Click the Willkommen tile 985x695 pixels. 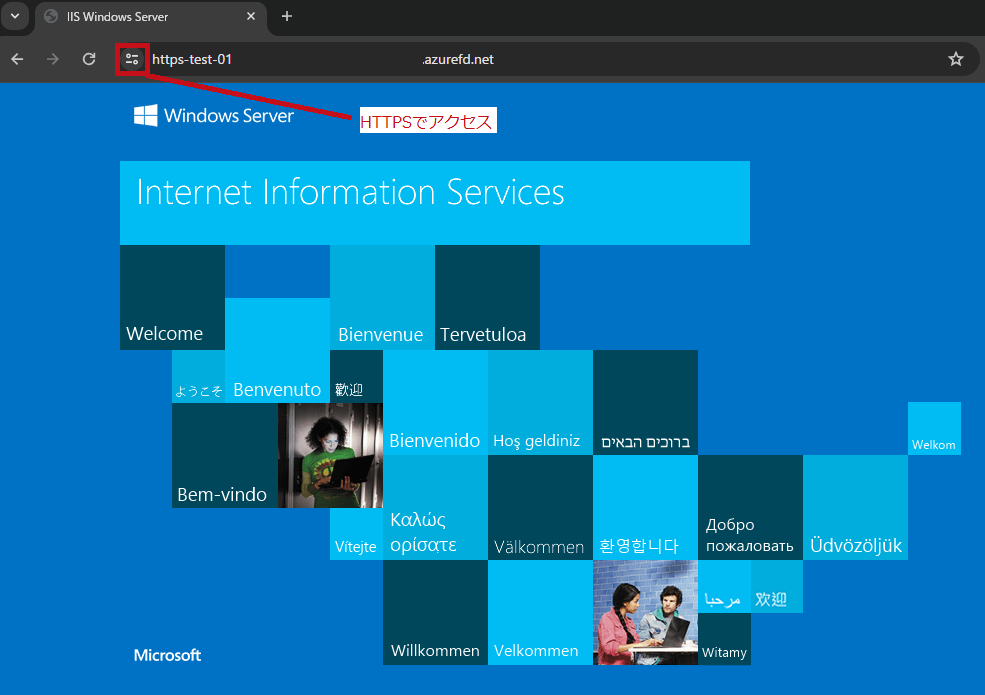(x=435, y=612)
